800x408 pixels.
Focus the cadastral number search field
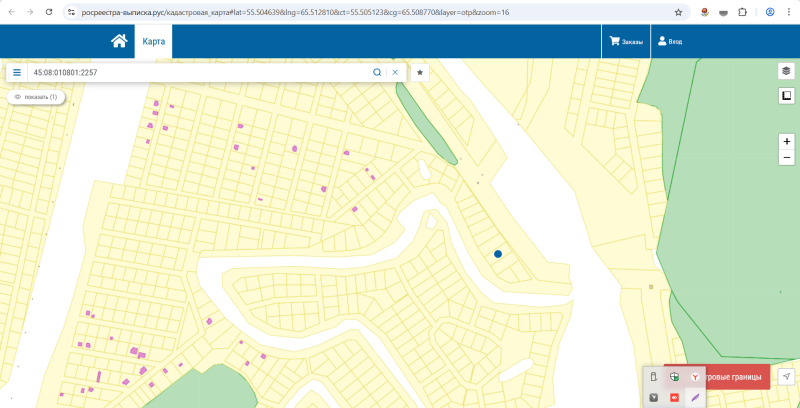tap(199, 72)
